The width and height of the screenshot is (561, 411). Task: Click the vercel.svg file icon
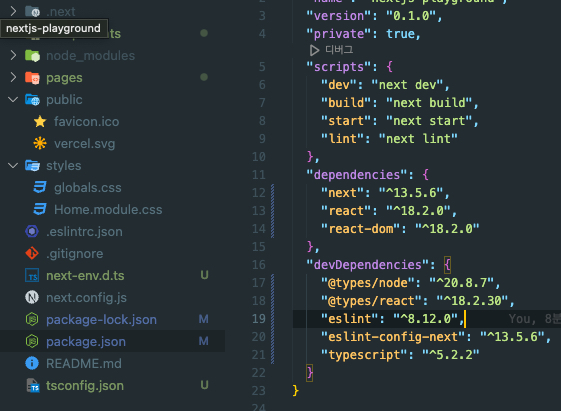pyautogui.click(x=40, y=143)
